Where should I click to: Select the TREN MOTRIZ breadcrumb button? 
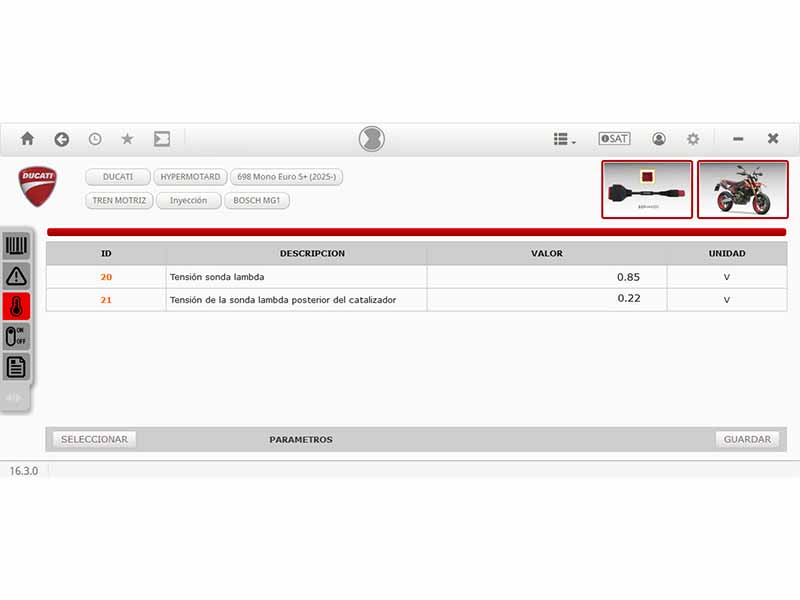[x=119, y=201]
